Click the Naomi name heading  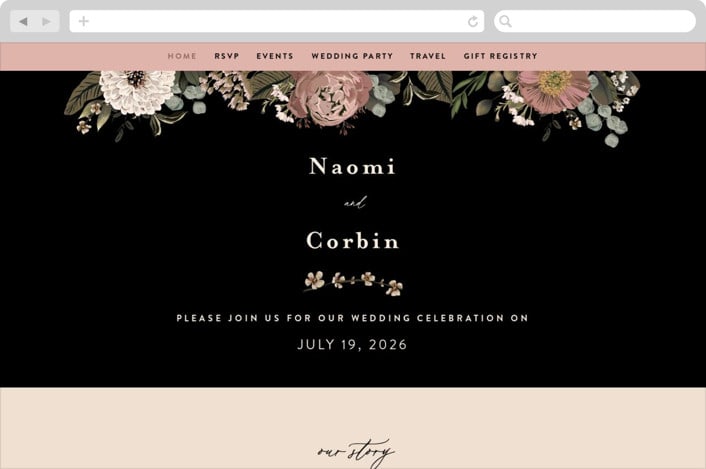point(353,166)
